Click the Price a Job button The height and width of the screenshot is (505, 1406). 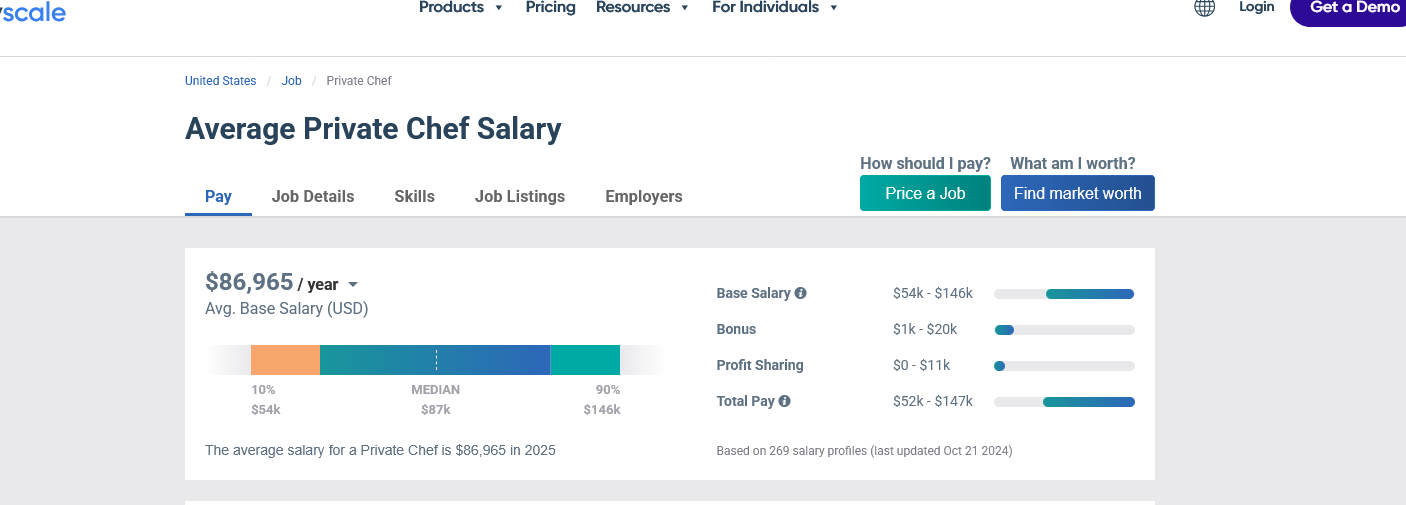coord(925,194)
